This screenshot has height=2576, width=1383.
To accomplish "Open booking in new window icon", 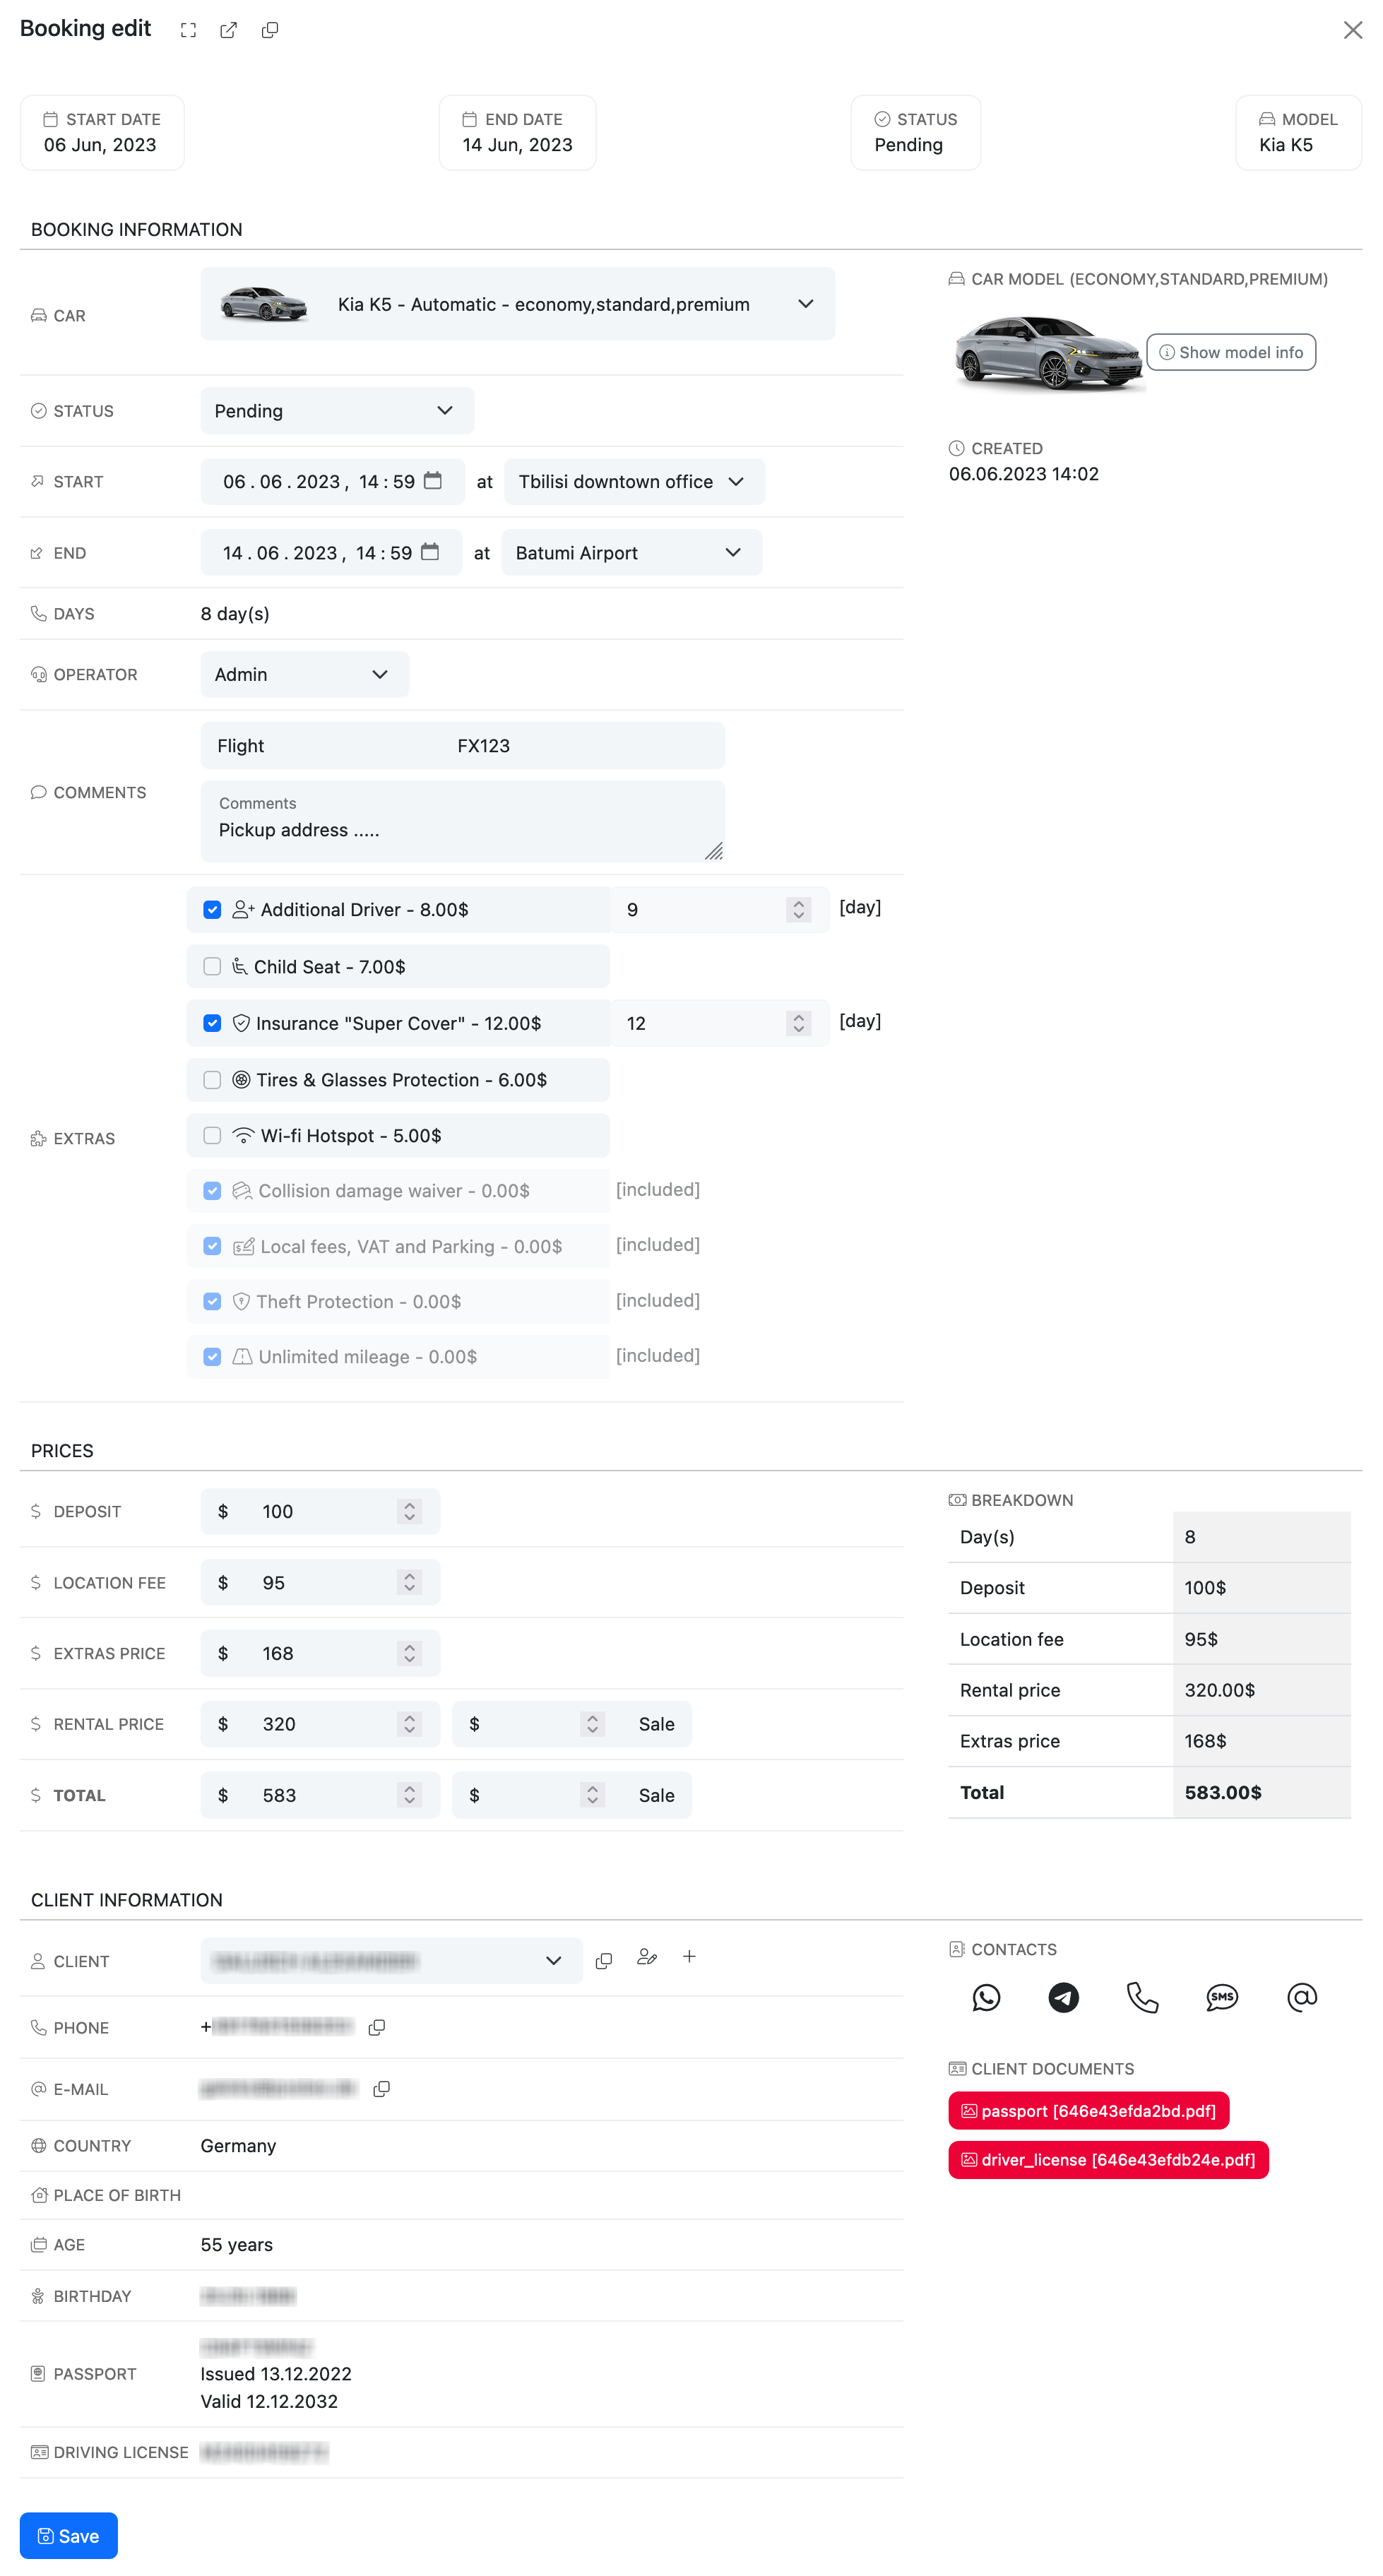I will [229, 30].
